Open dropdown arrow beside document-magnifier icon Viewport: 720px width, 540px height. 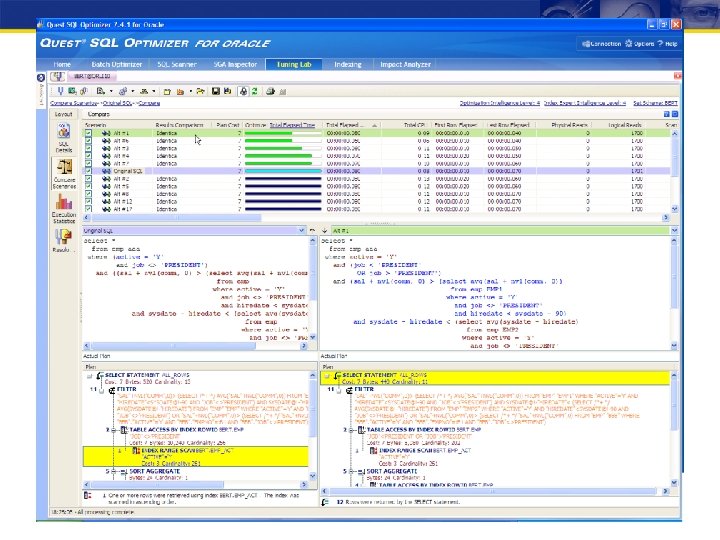click(x=111, y=91)
